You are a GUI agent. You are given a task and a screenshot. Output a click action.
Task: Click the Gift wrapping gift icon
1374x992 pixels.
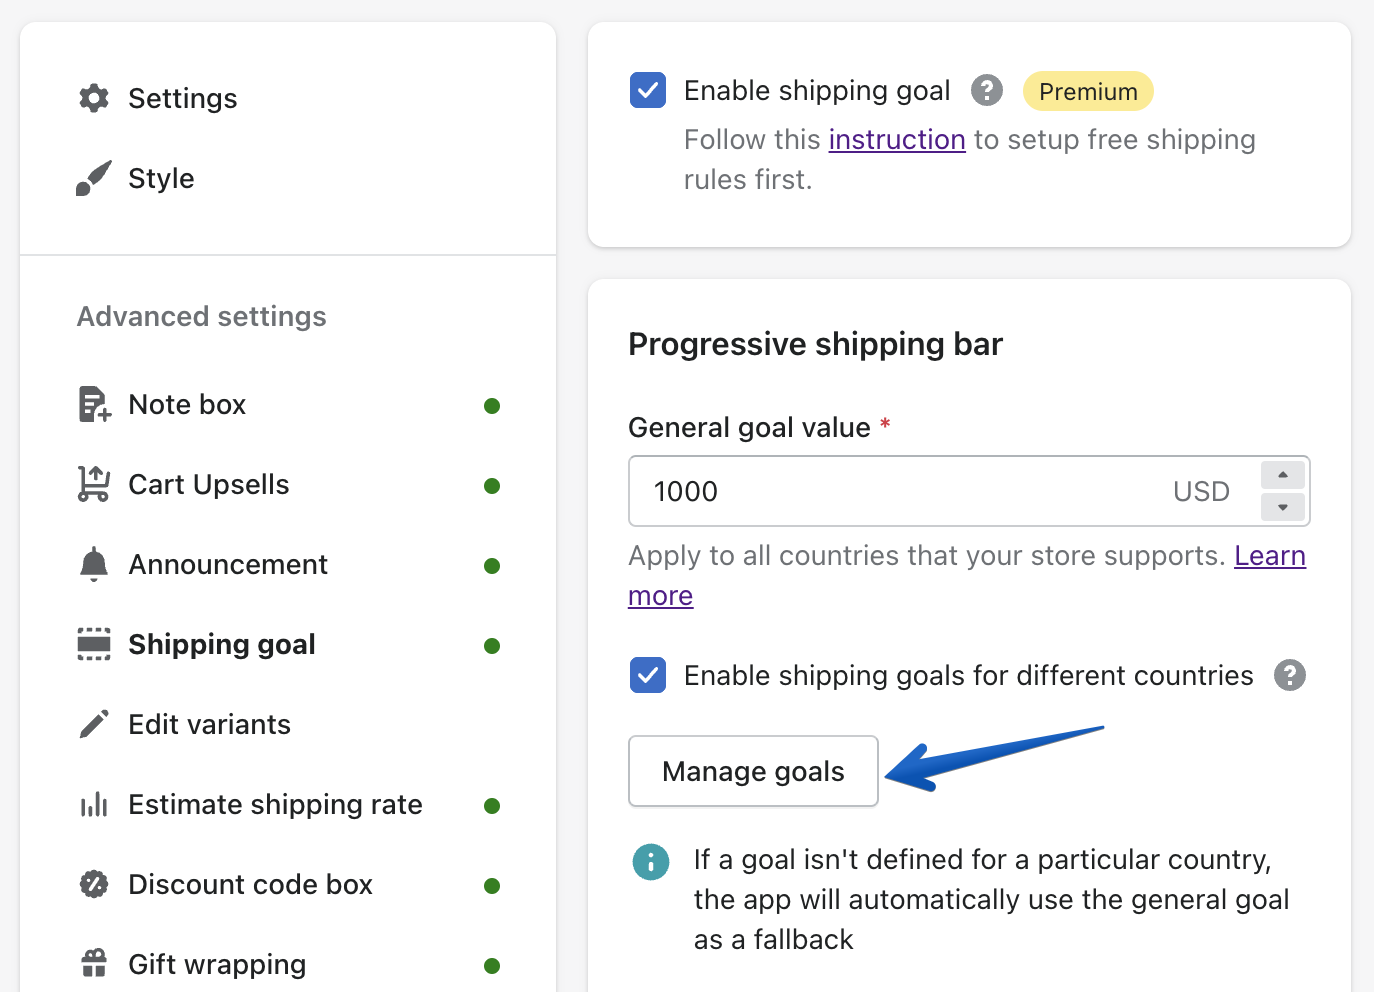(x=94, y=964)
